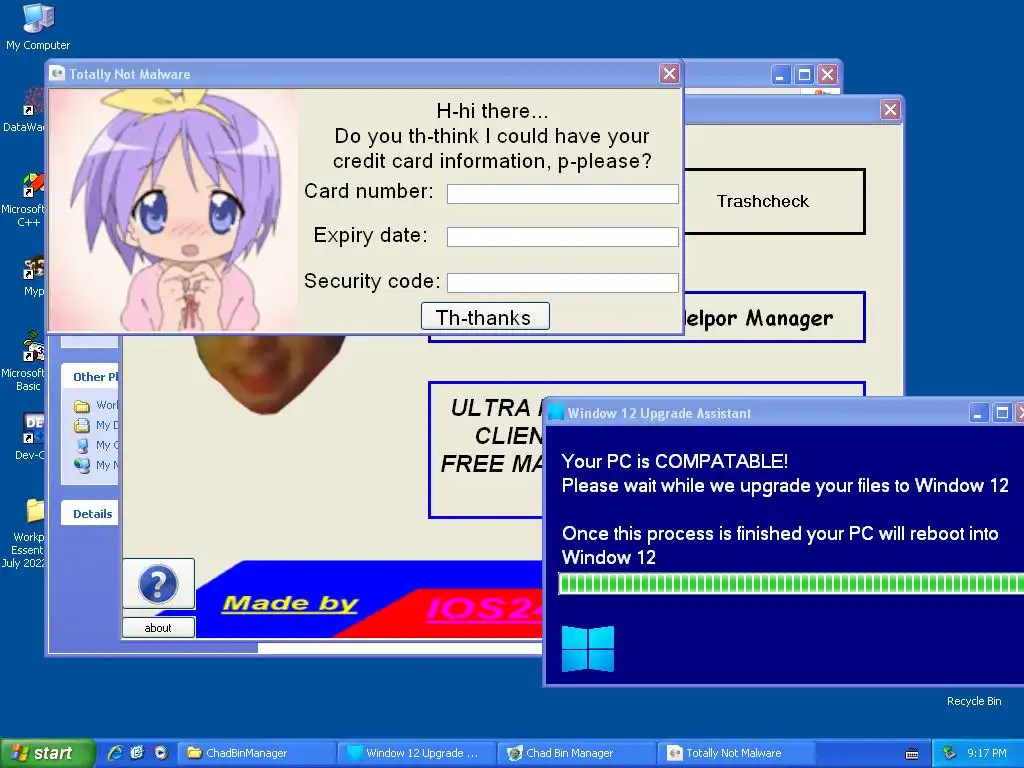Click the 9:17 PM clock
1024x768 pixels.
click(x=987, y=753)
